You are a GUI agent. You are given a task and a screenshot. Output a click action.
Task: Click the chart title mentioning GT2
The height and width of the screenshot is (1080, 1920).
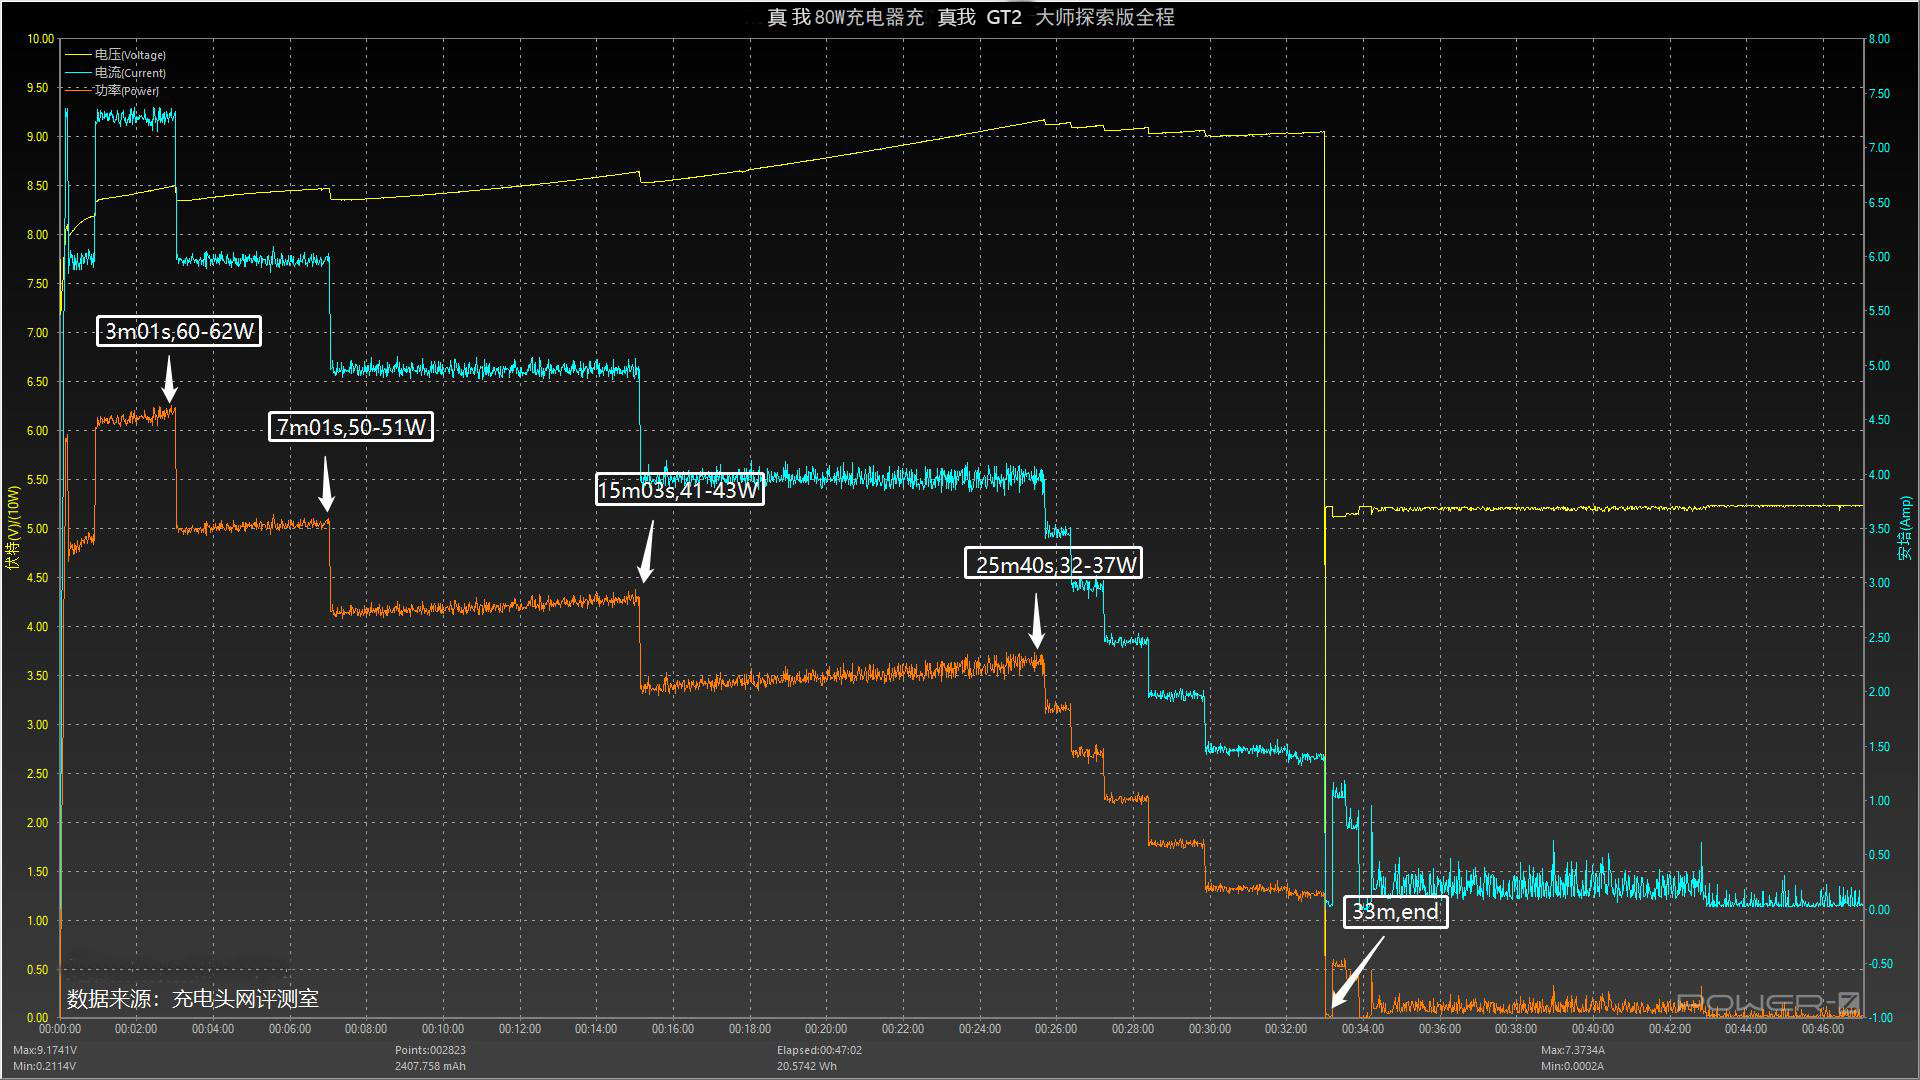(970, 17)
